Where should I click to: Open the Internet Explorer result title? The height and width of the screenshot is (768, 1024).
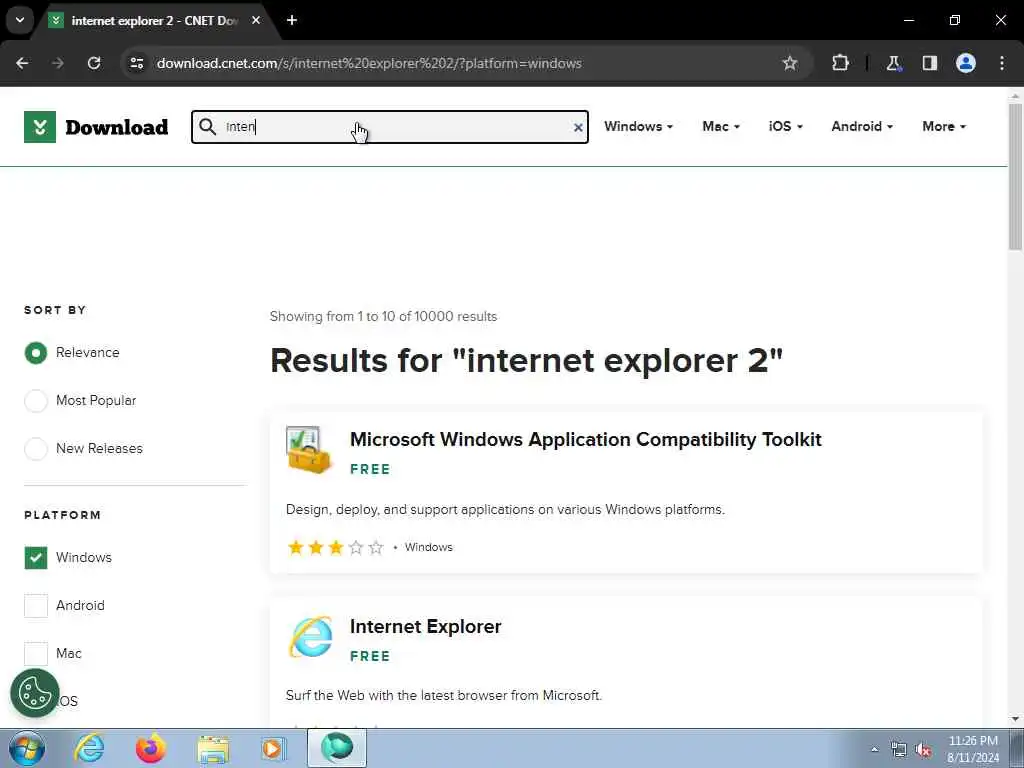point(426,626)
